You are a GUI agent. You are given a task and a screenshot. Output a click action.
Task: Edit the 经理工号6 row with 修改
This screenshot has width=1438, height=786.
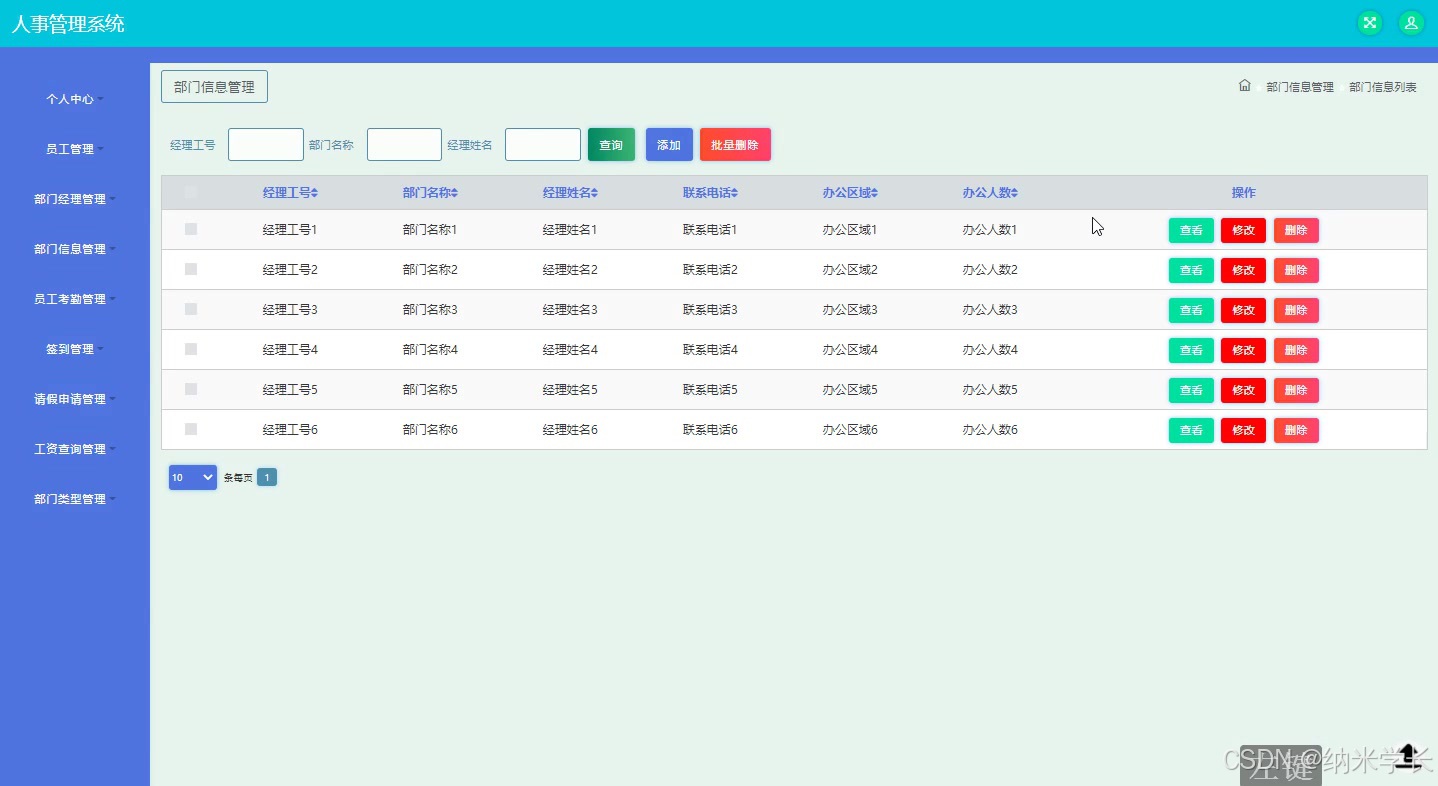tap(1243, 430)
